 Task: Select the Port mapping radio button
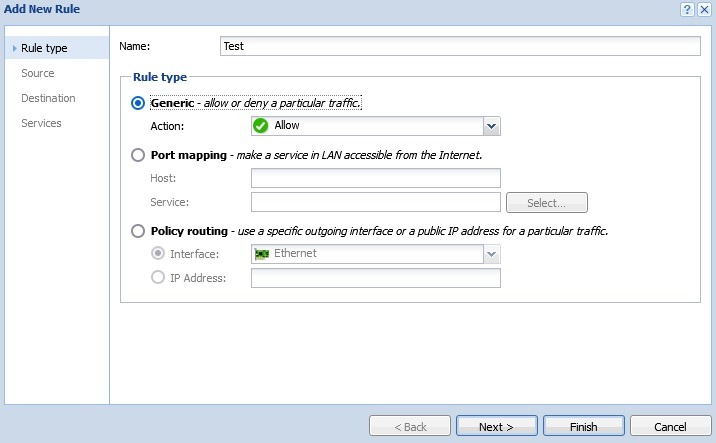[x=139, y=155]
